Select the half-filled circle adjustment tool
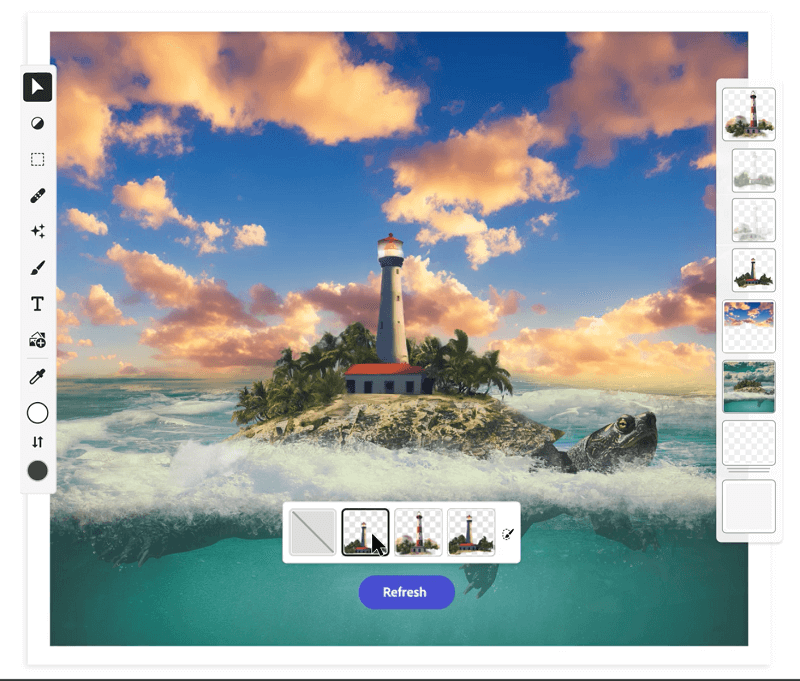 coord(37,123)
